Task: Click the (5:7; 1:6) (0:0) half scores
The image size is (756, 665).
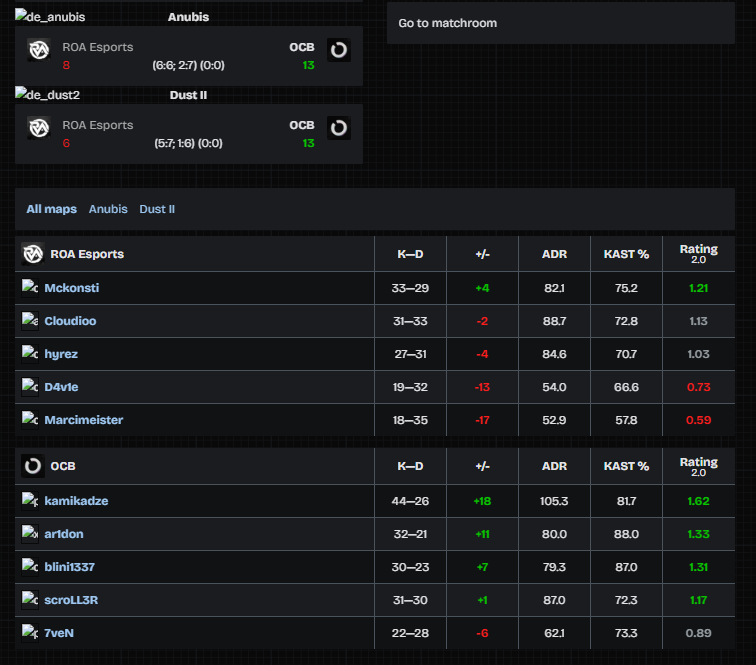Action: click(x=189, y=143)
